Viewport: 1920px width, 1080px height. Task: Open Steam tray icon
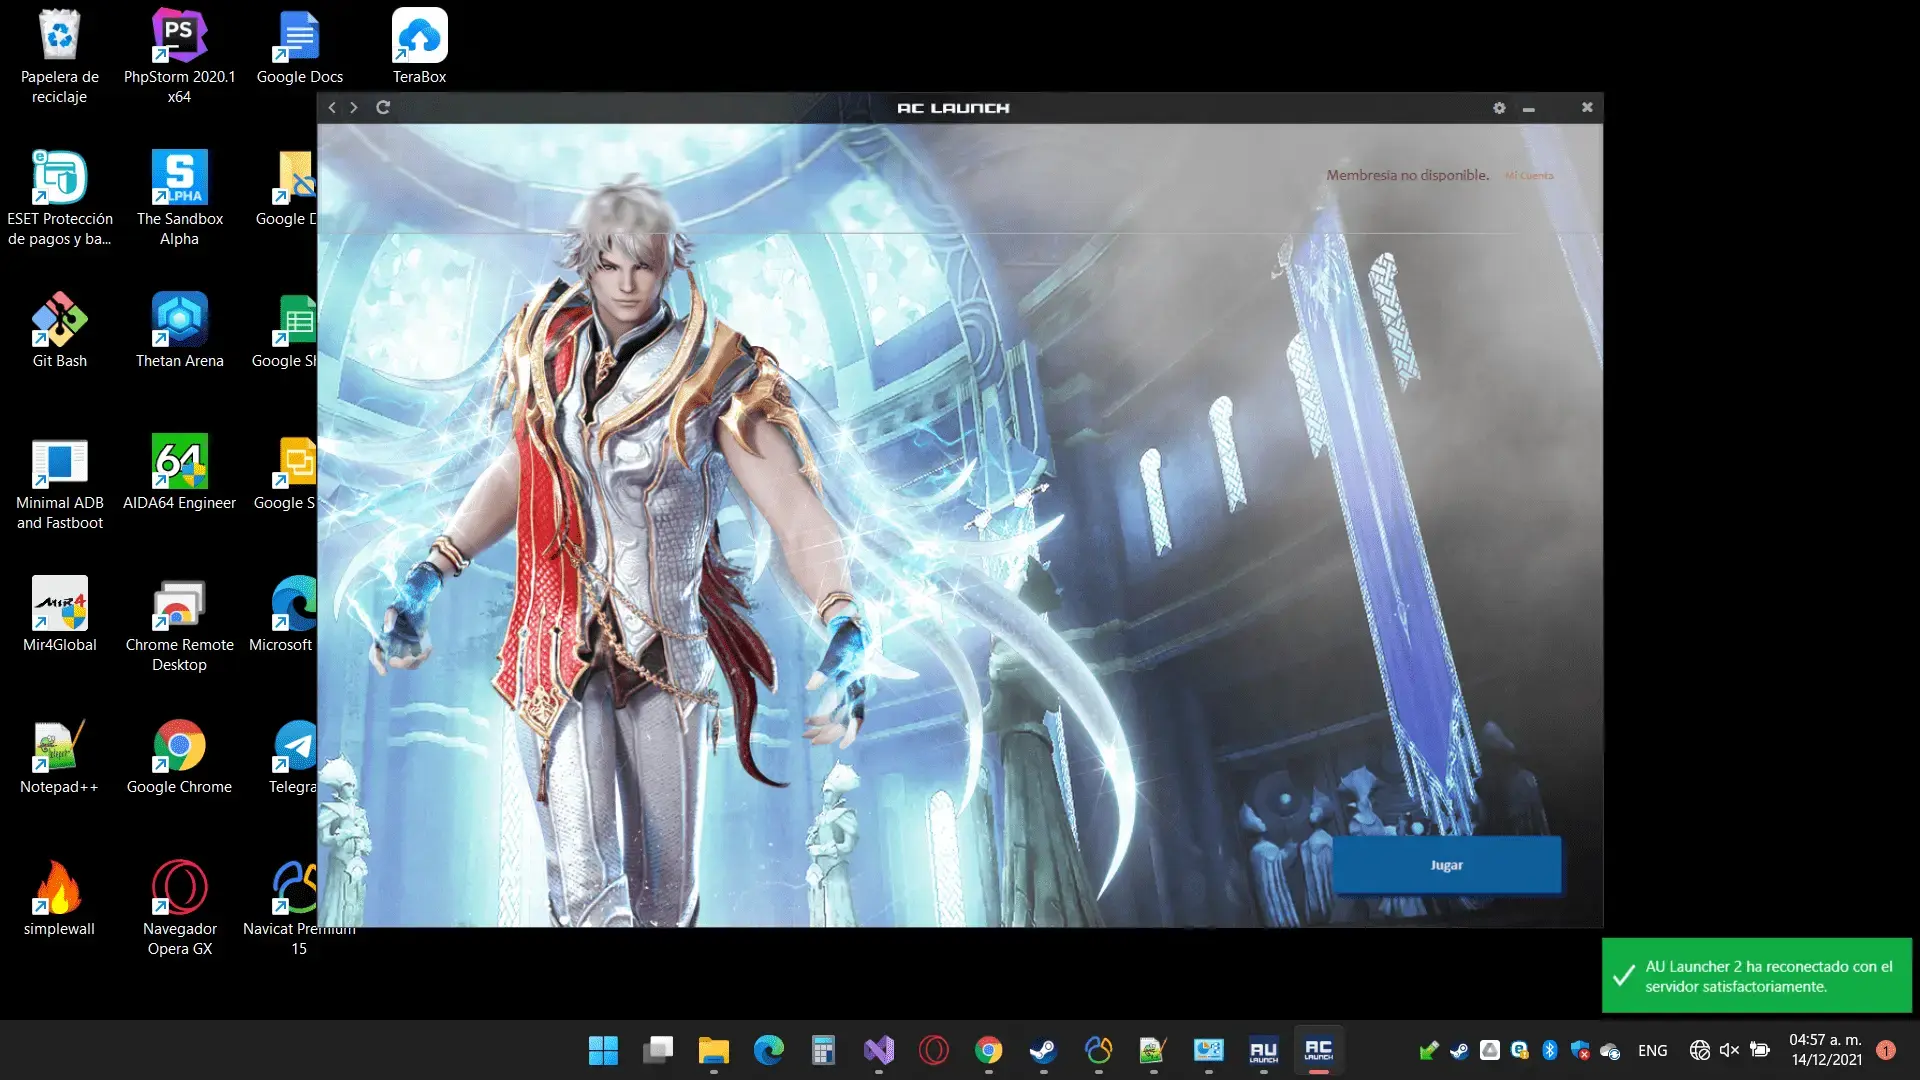click(1460, 1050)
